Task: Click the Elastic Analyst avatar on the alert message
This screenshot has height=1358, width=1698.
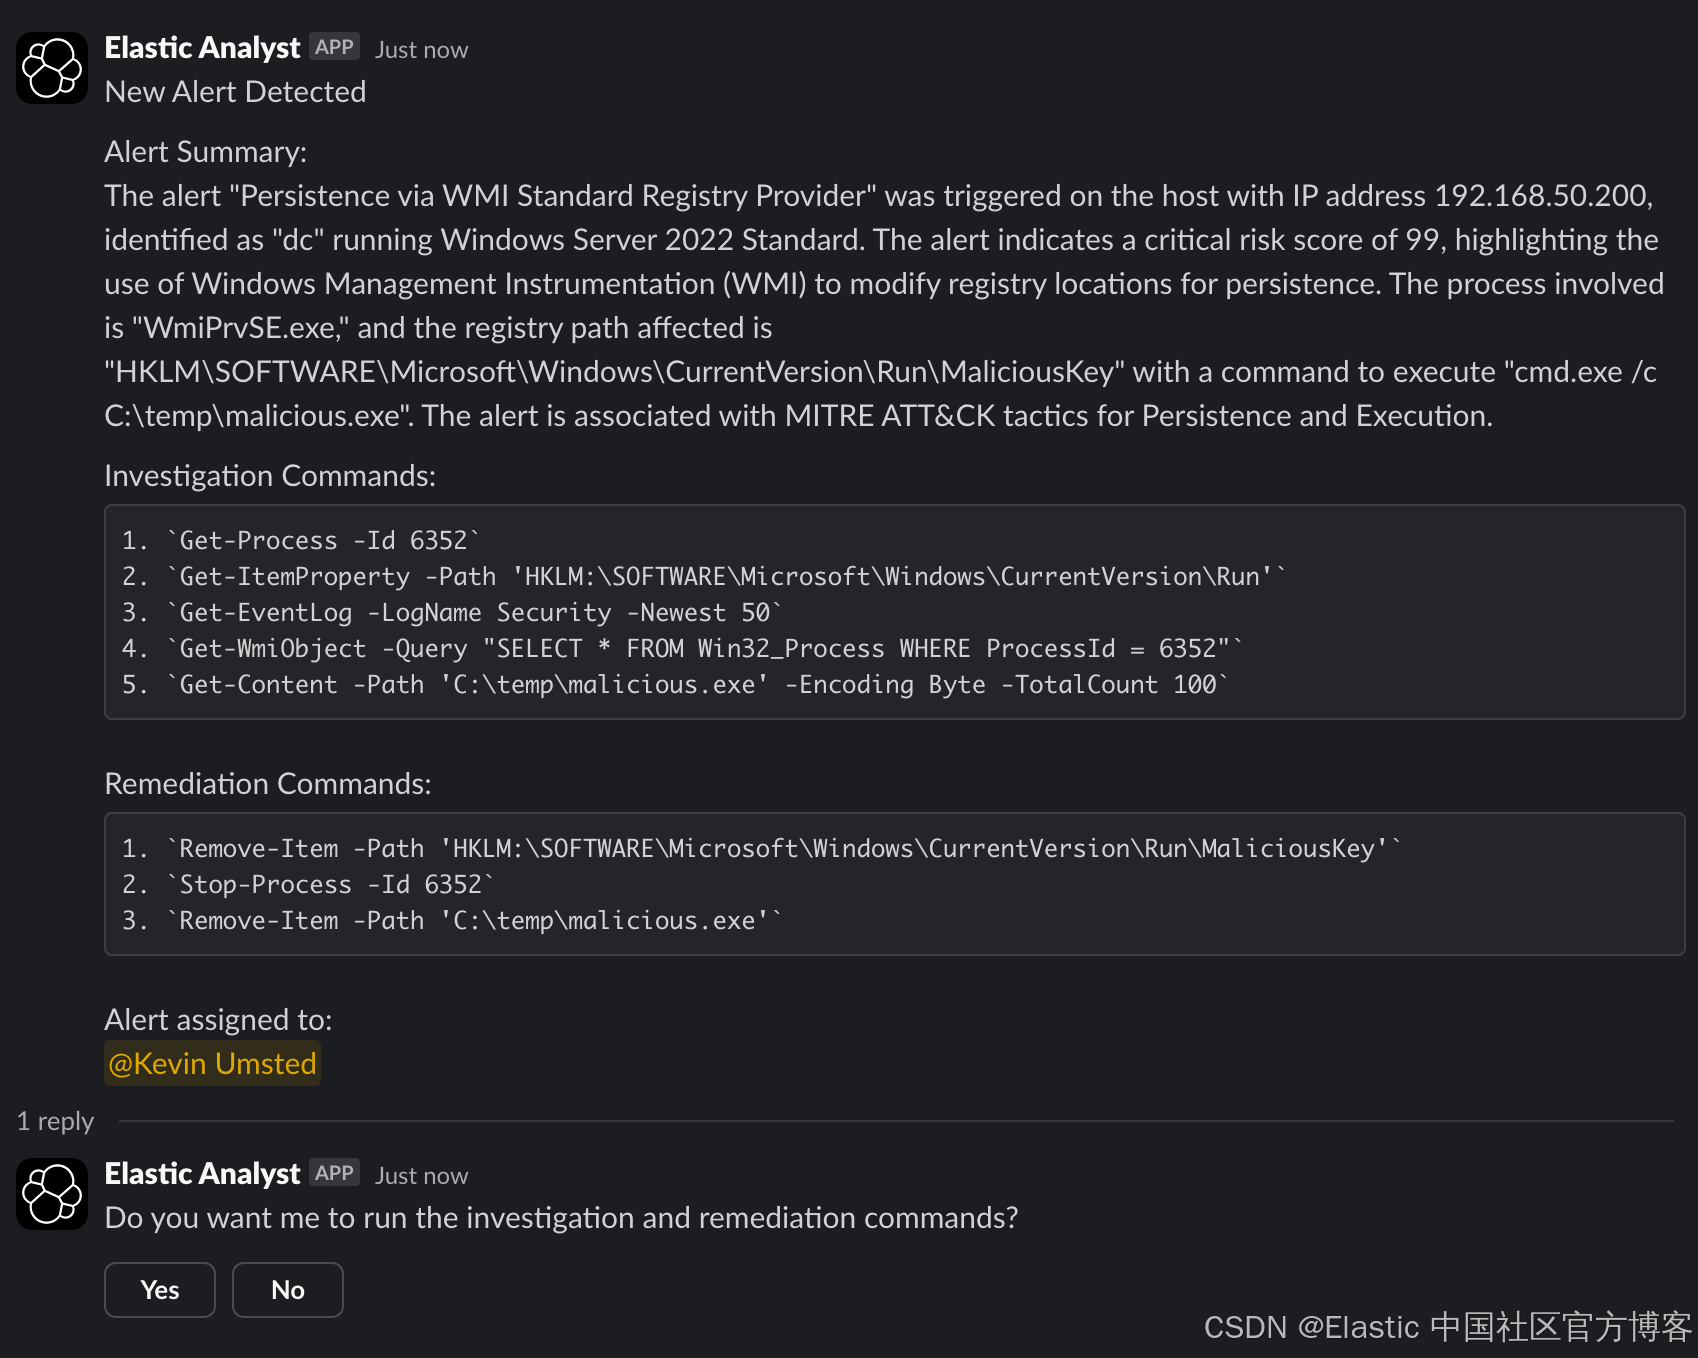Action: tap(52, 68)
